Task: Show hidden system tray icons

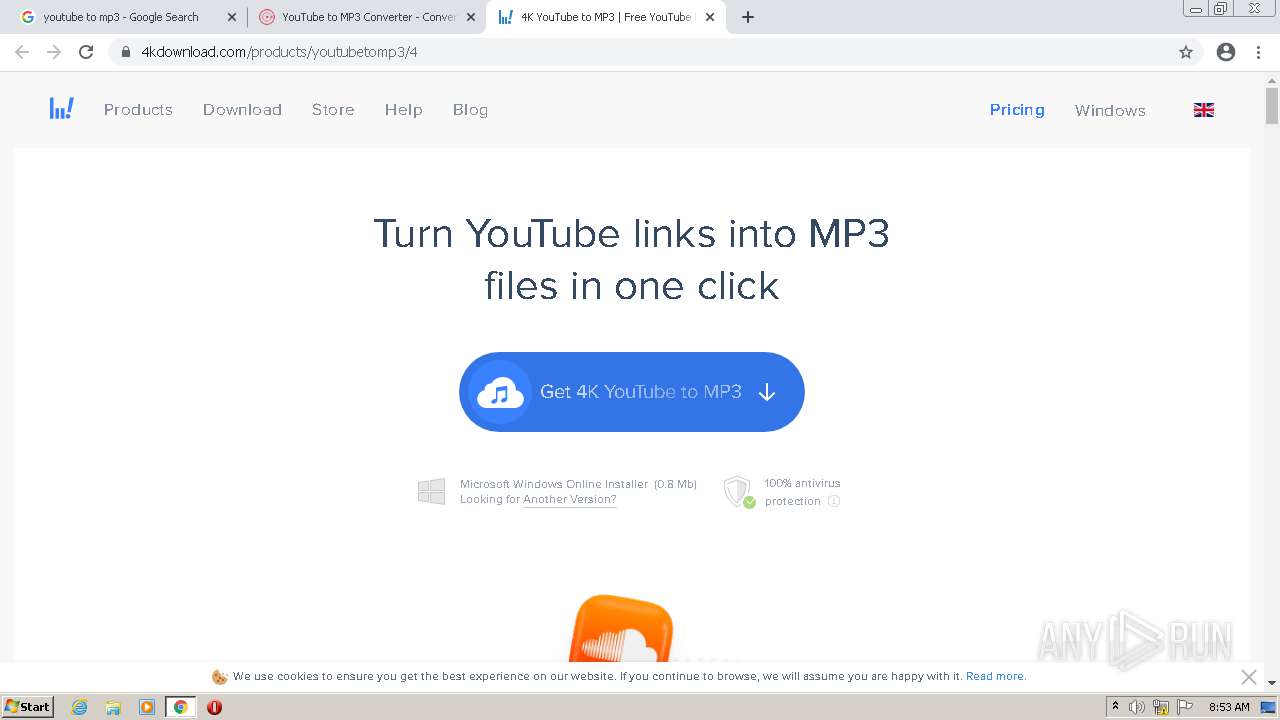Action: (x=1116, y=707)
